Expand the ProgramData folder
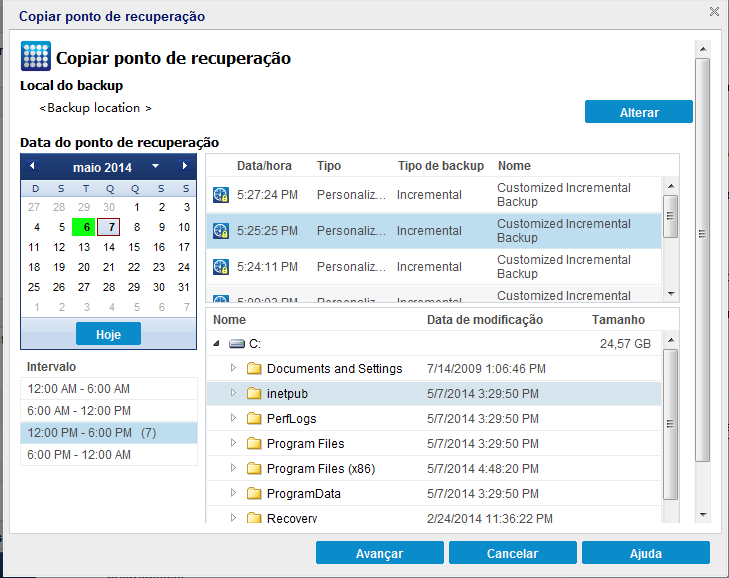 click(x=233, y=493)
